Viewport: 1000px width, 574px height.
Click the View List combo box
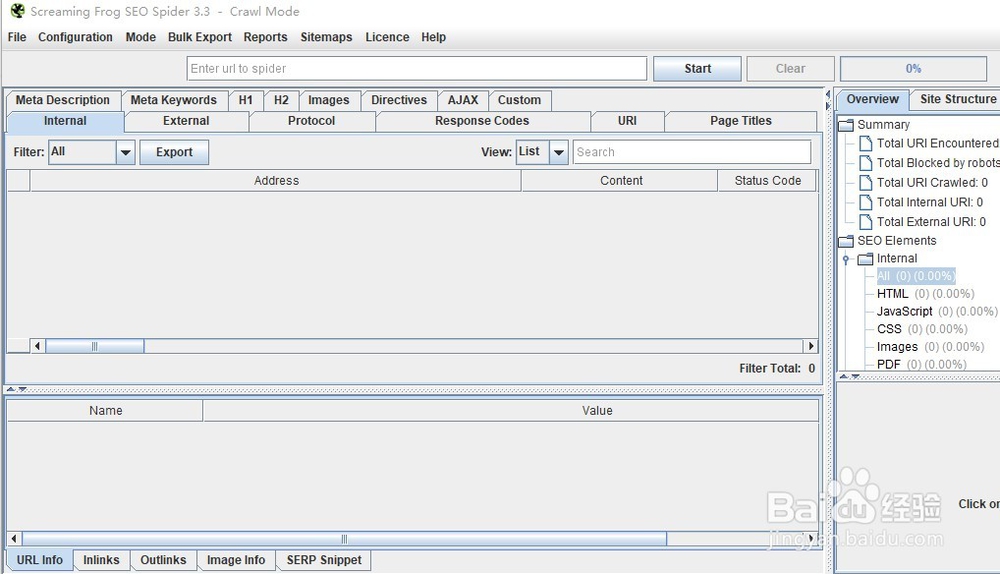click(542, 152)
